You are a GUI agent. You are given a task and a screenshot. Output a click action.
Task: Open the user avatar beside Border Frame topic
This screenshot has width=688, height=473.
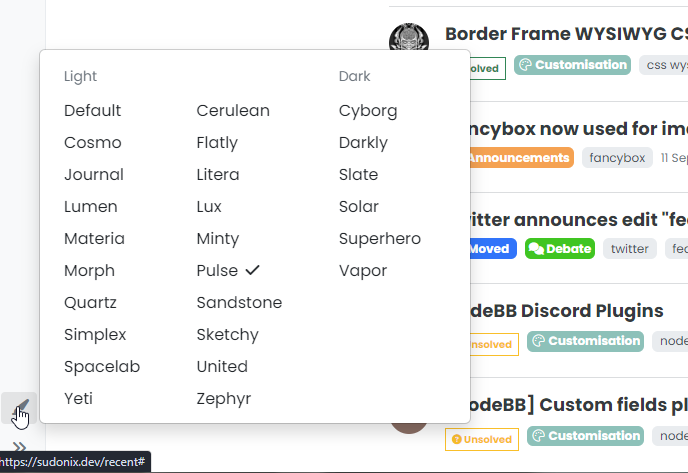click(408, 41)
